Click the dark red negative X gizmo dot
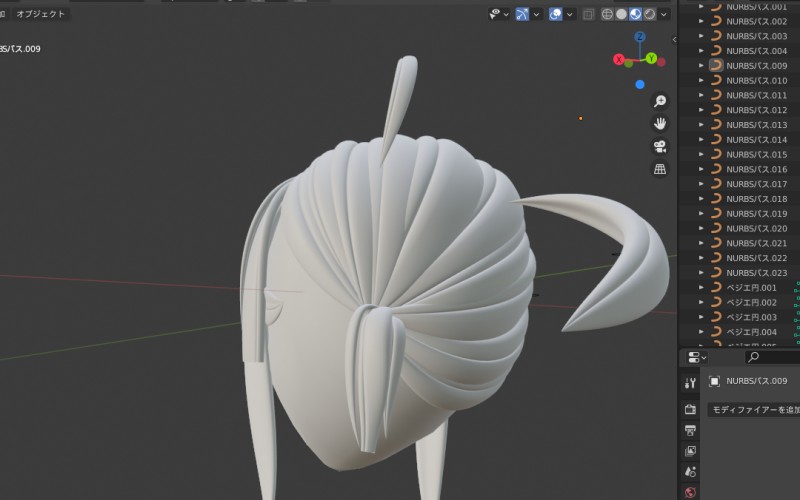 point(661,62)
